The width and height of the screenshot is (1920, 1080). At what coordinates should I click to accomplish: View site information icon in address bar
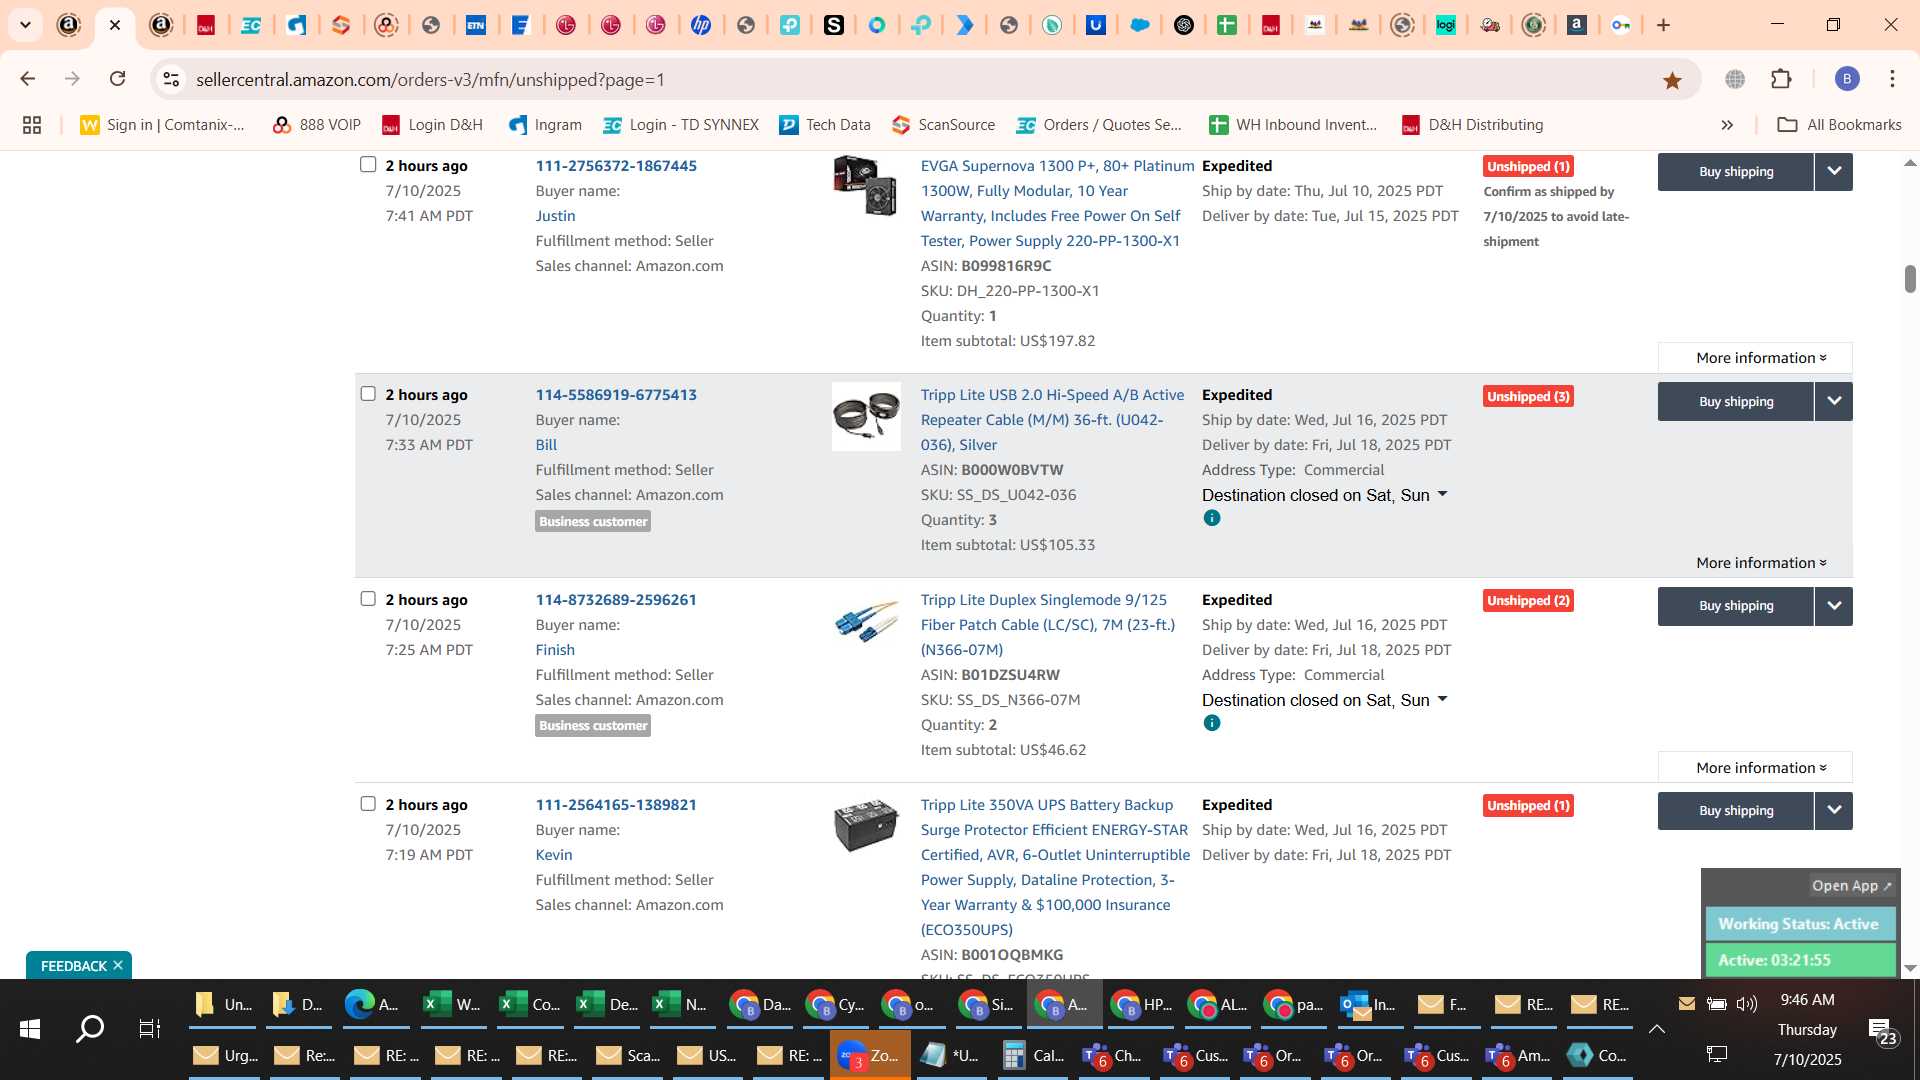(171, 79)
